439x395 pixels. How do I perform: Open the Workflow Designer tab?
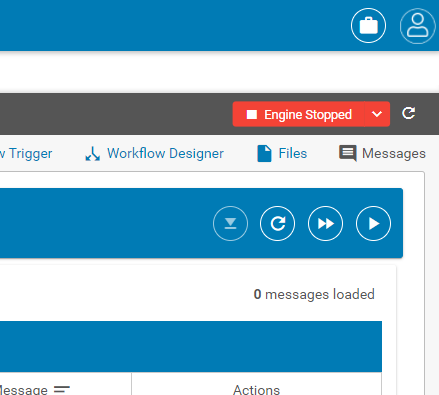click(x=154, y=153)
